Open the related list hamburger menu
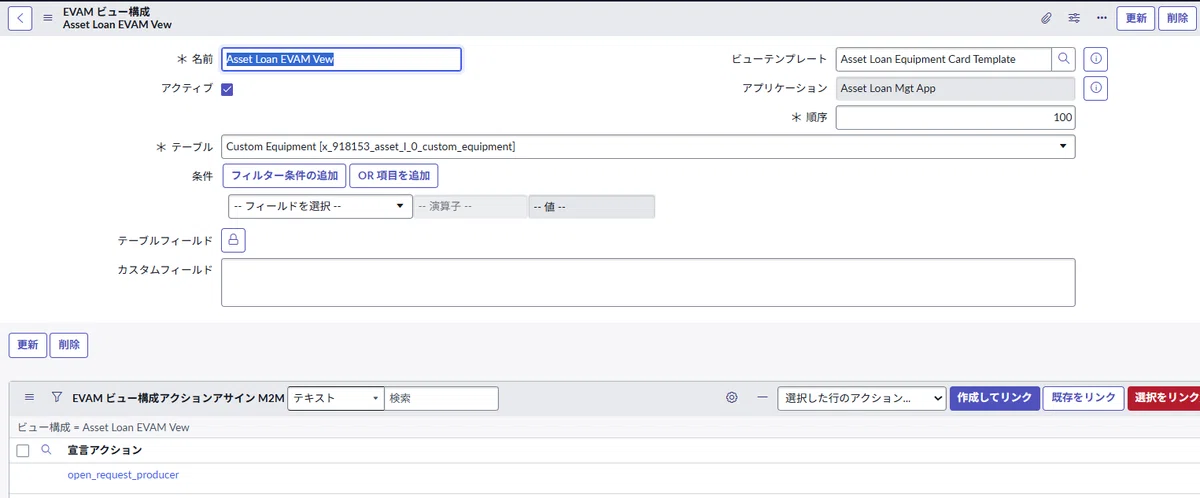 click(x=30, y=397)
